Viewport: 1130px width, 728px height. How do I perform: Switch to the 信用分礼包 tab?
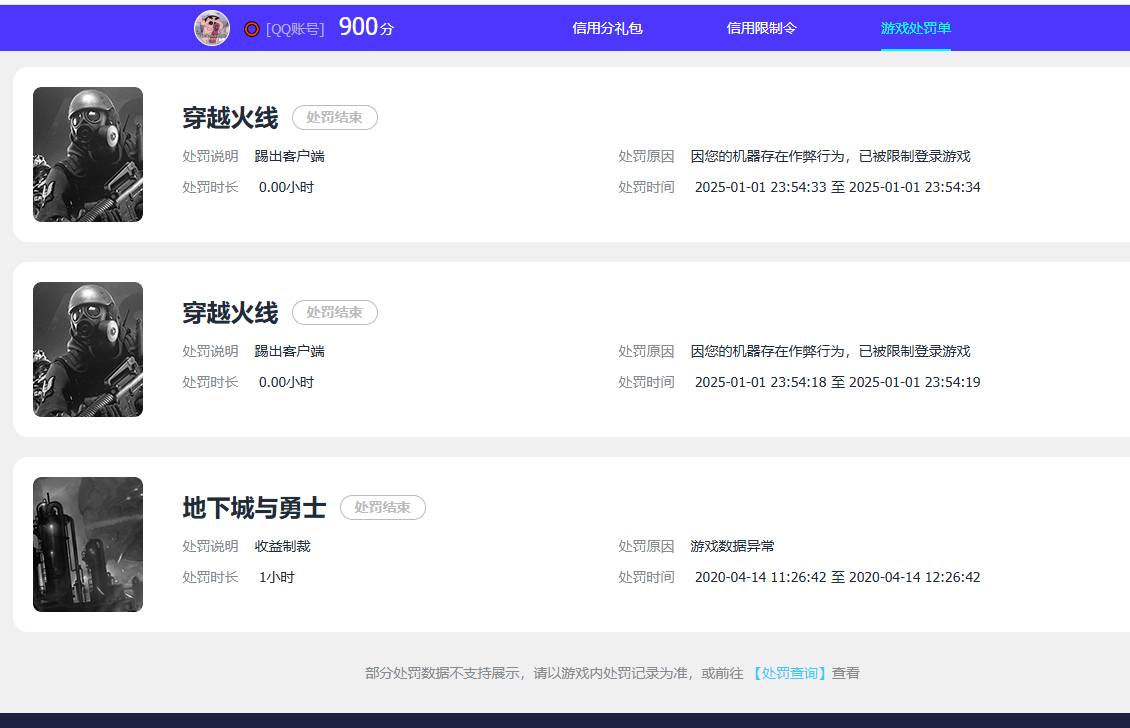(608, 28)
